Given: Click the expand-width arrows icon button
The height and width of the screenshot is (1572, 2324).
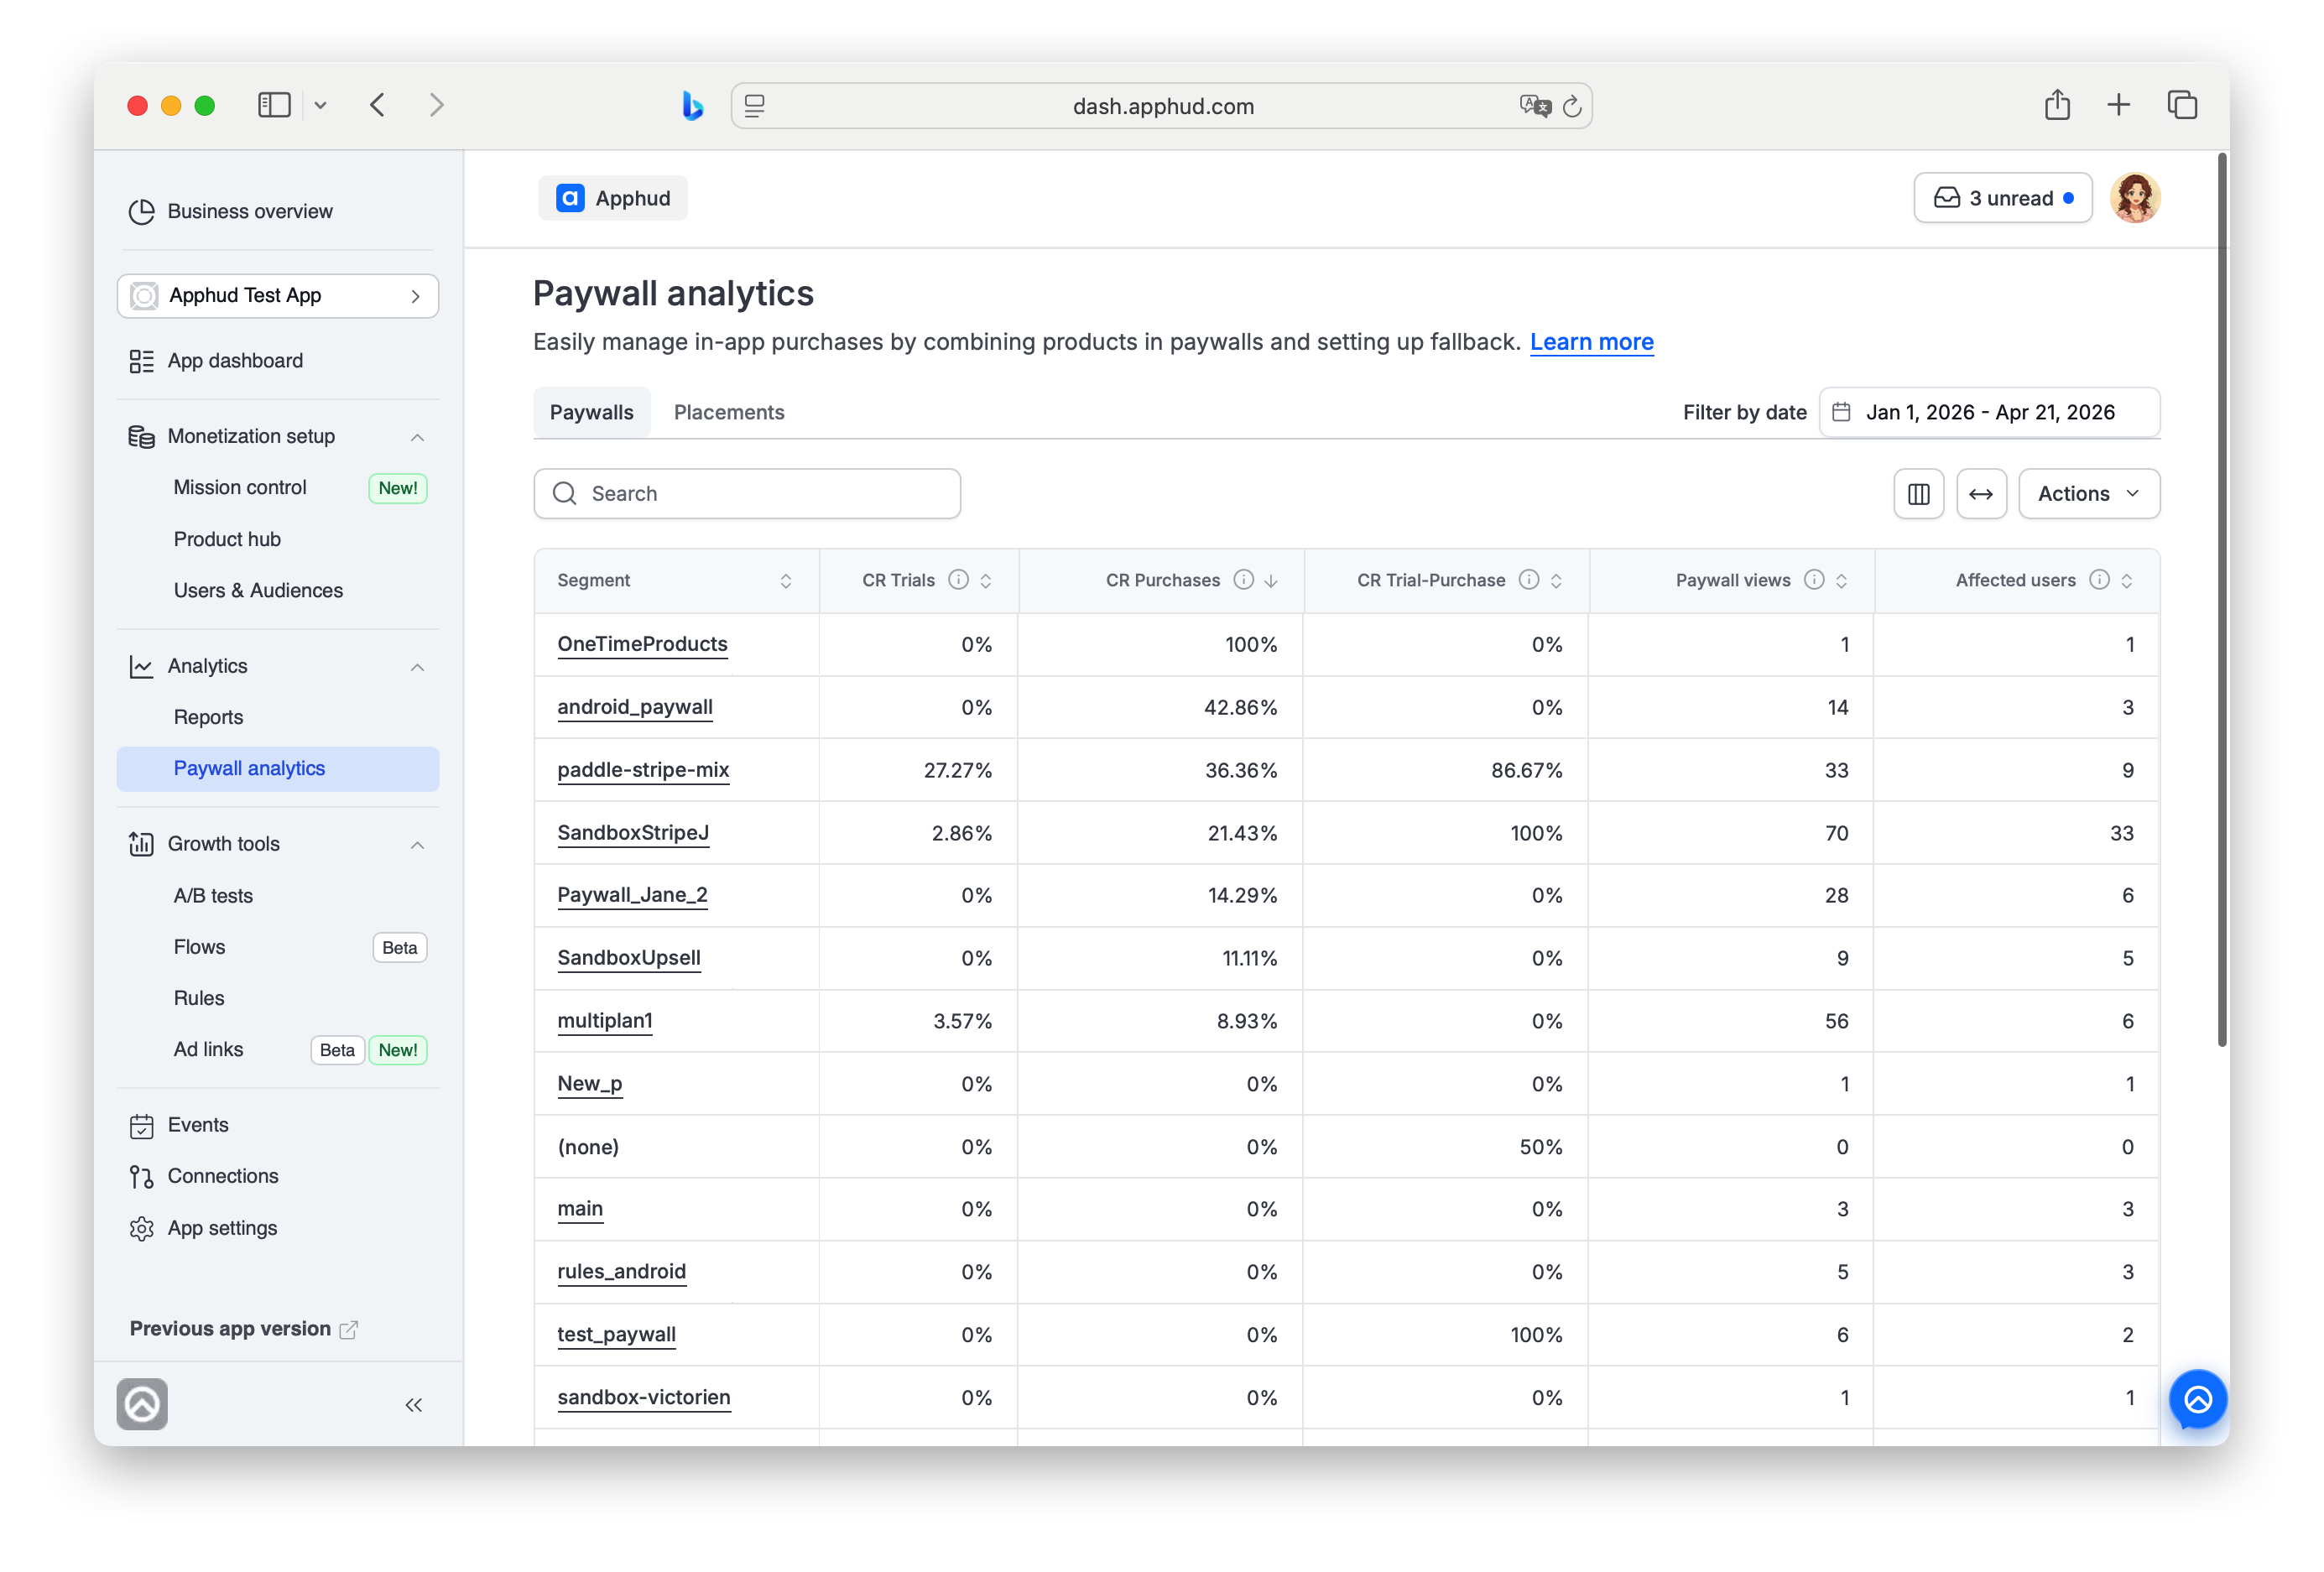Looking at the screenshot, I should (x=1981, y=494).
